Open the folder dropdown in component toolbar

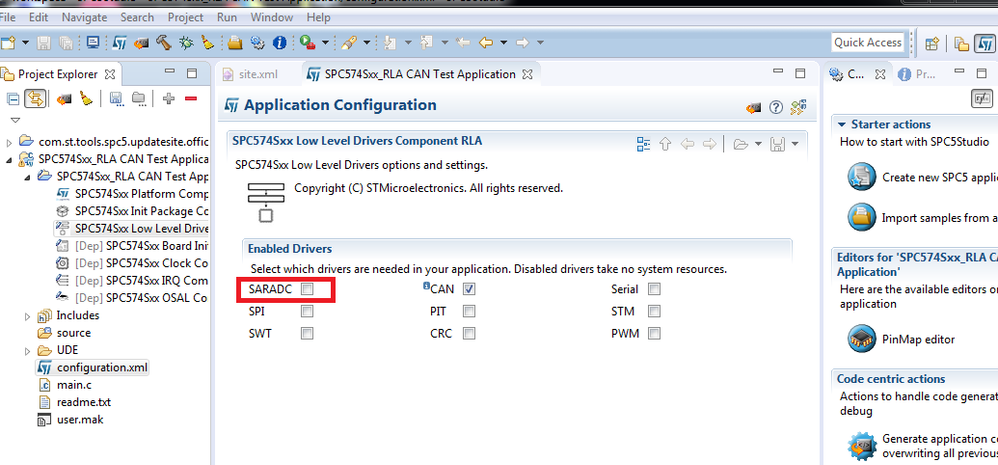pyautogui.click(x=758, y=144)
